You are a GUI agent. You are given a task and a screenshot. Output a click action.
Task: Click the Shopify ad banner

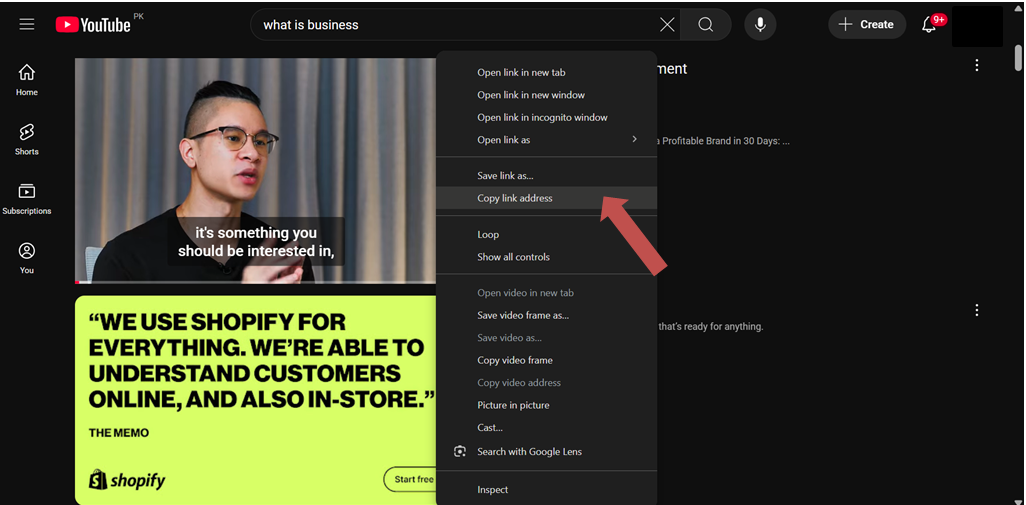point(255,400)
